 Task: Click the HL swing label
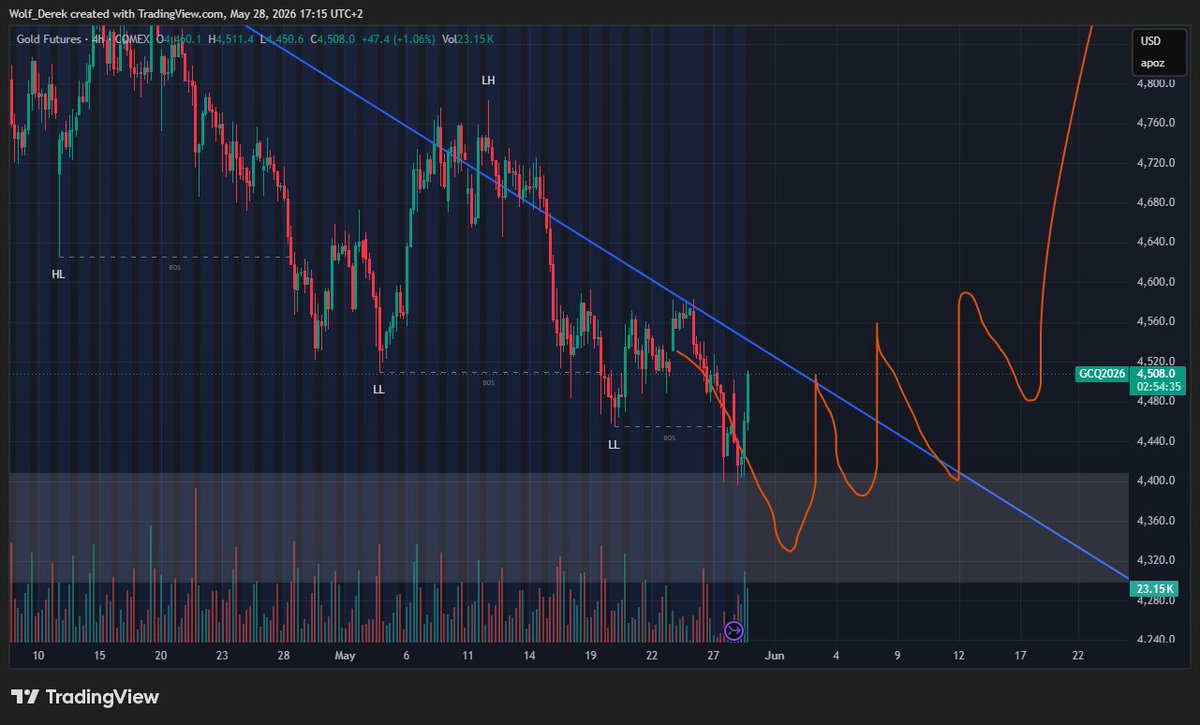click(59, 272)
